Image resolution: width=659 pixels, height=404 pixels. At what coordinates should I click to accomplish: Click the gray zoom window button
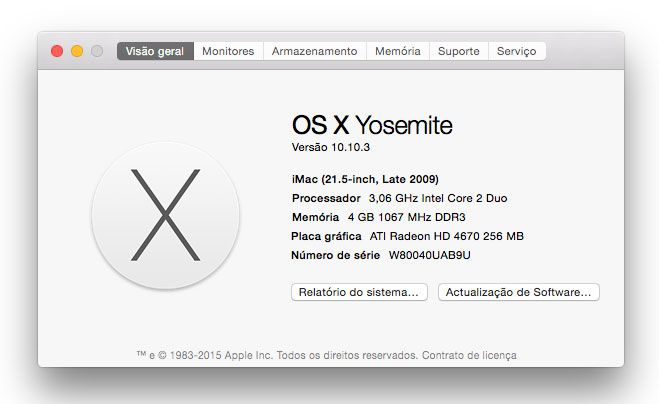click(x=97, y=51)
